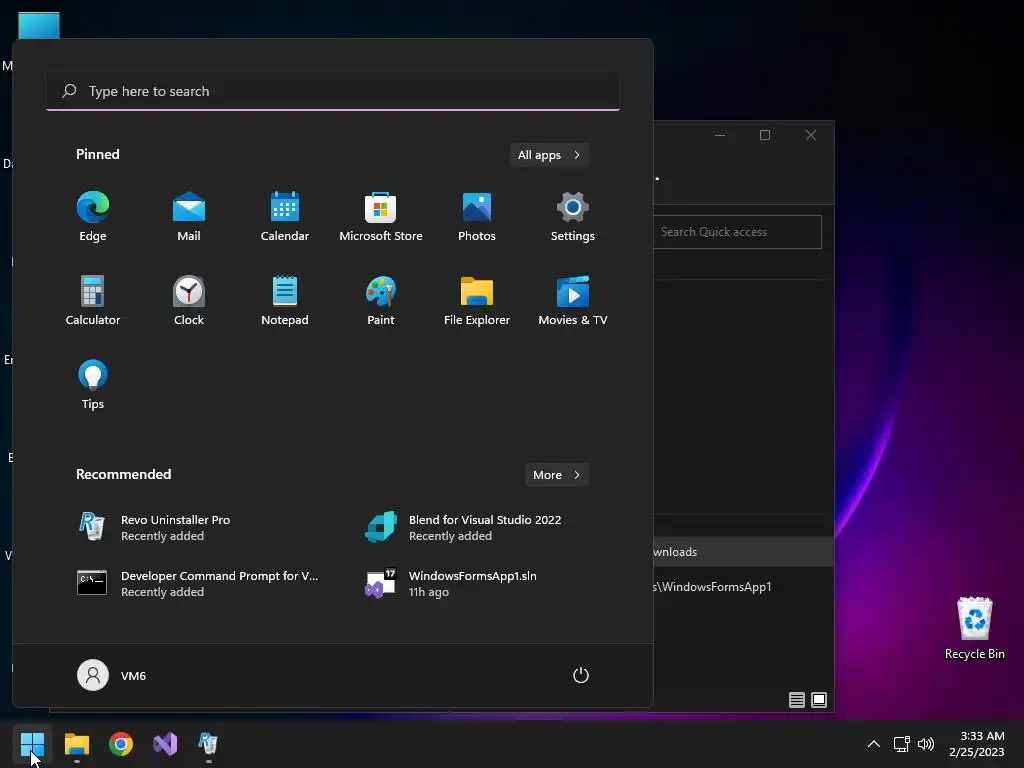The image size is (1024, 768).
Task: Click the Type here to search box
Action: coord(333,91)
